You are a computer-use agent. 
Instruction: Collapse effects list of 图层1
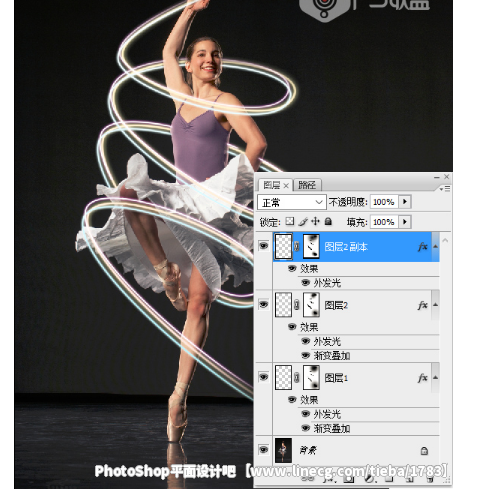pos(435,377)
